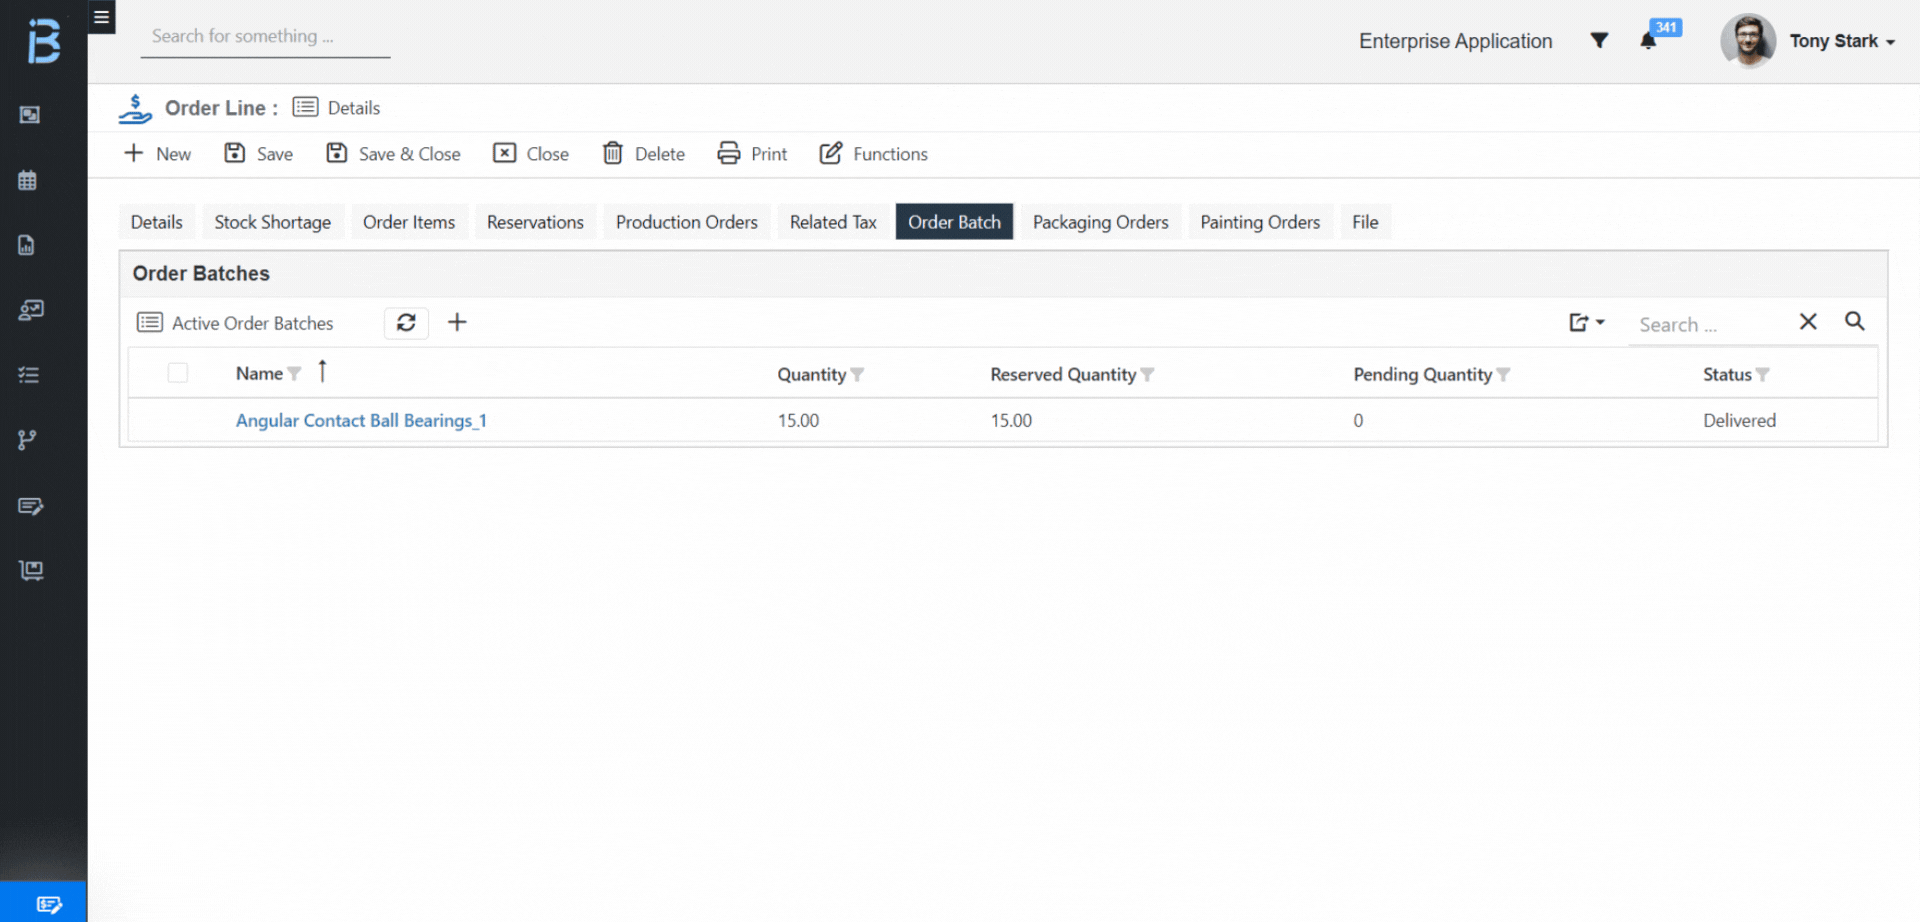This screenshot has width=1920, height=922.
Task: Click Delete in the toolbar
Action: tap(644, 154)
